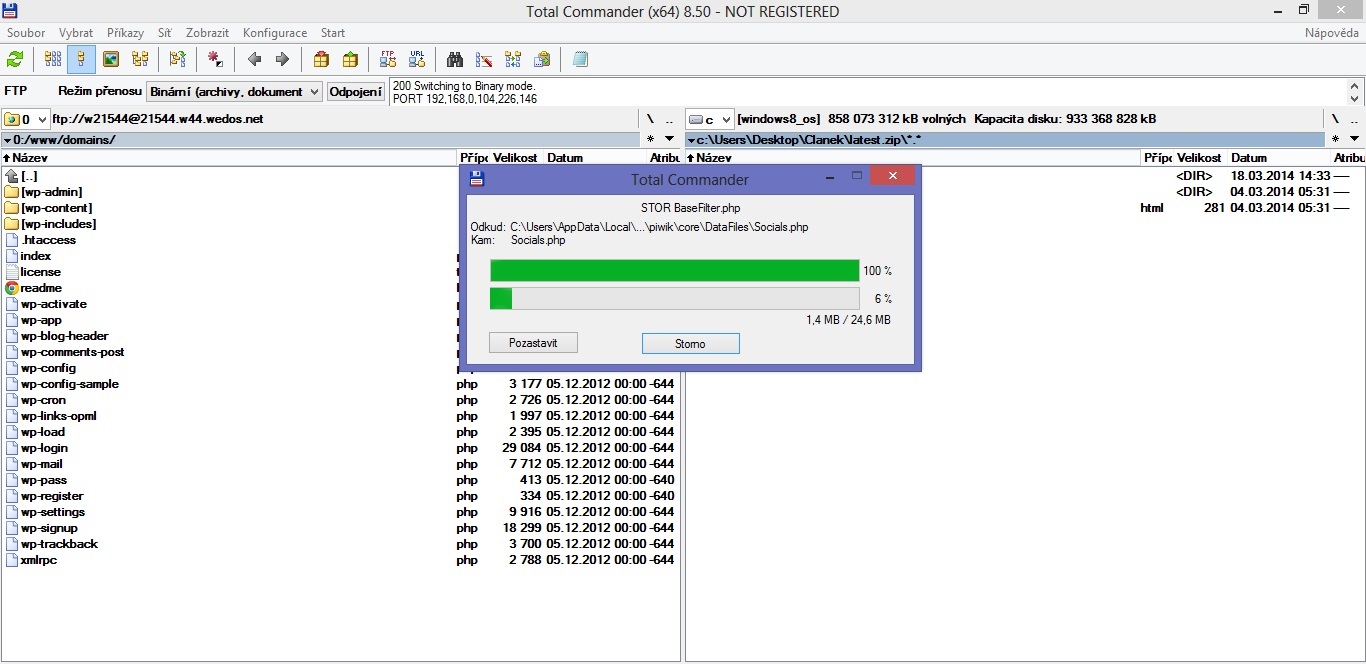Click the red star file filter icon

click(215, 59)
